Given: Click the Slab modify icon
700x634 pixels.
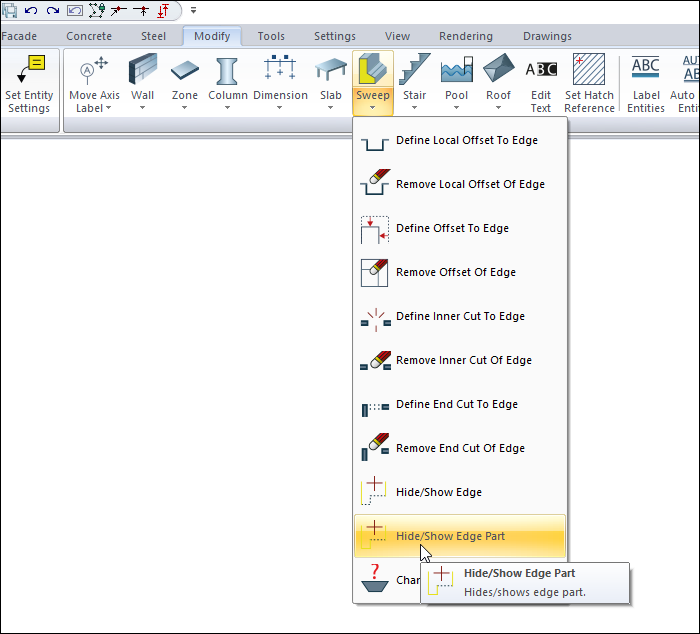Looking at the screenshot, I should [330, 70].
